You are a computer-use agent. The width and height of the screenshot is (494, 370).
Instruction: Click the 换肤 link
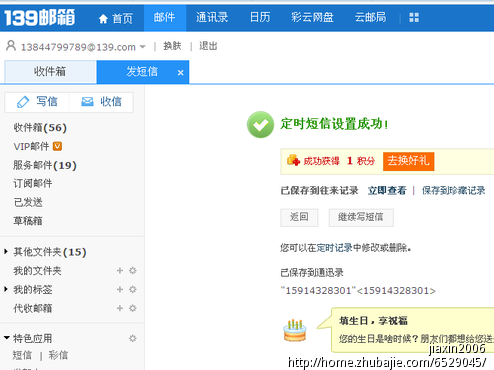pos(172,46)
